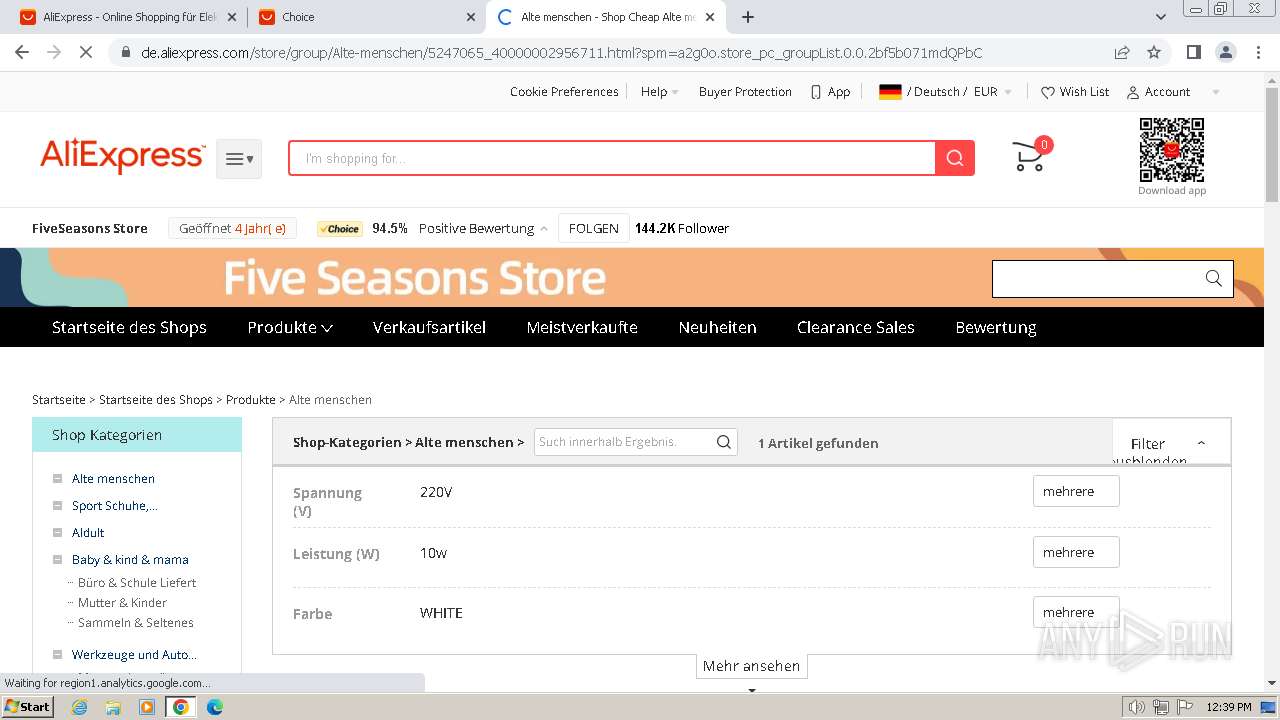This screenshot has width=1280, height=720.
Task: Open the shopping cart icon
Action: pyautogui.click(x=1029, y=157)
